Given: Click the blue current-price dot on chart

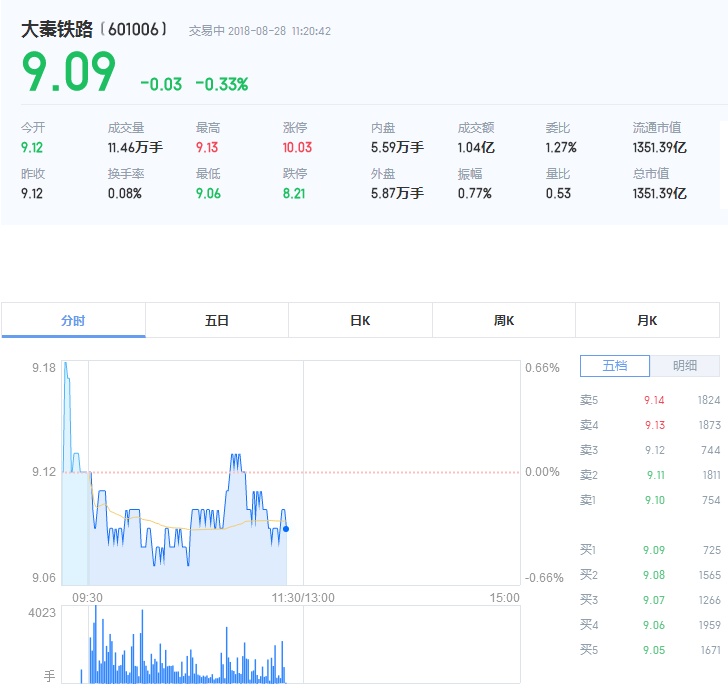Looking at the screenshot, I should point(286,529).
